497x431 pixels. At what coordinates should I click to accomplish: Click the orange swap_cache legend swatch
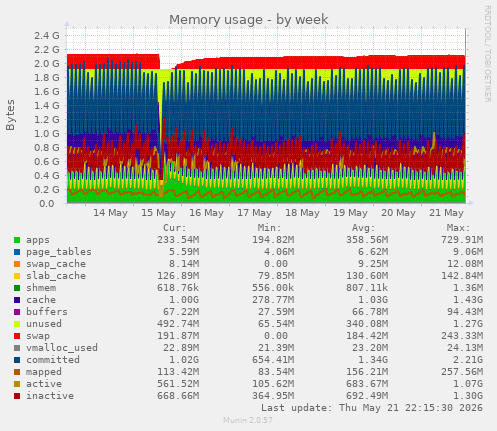pyautogui.click(x=17, y=264)
